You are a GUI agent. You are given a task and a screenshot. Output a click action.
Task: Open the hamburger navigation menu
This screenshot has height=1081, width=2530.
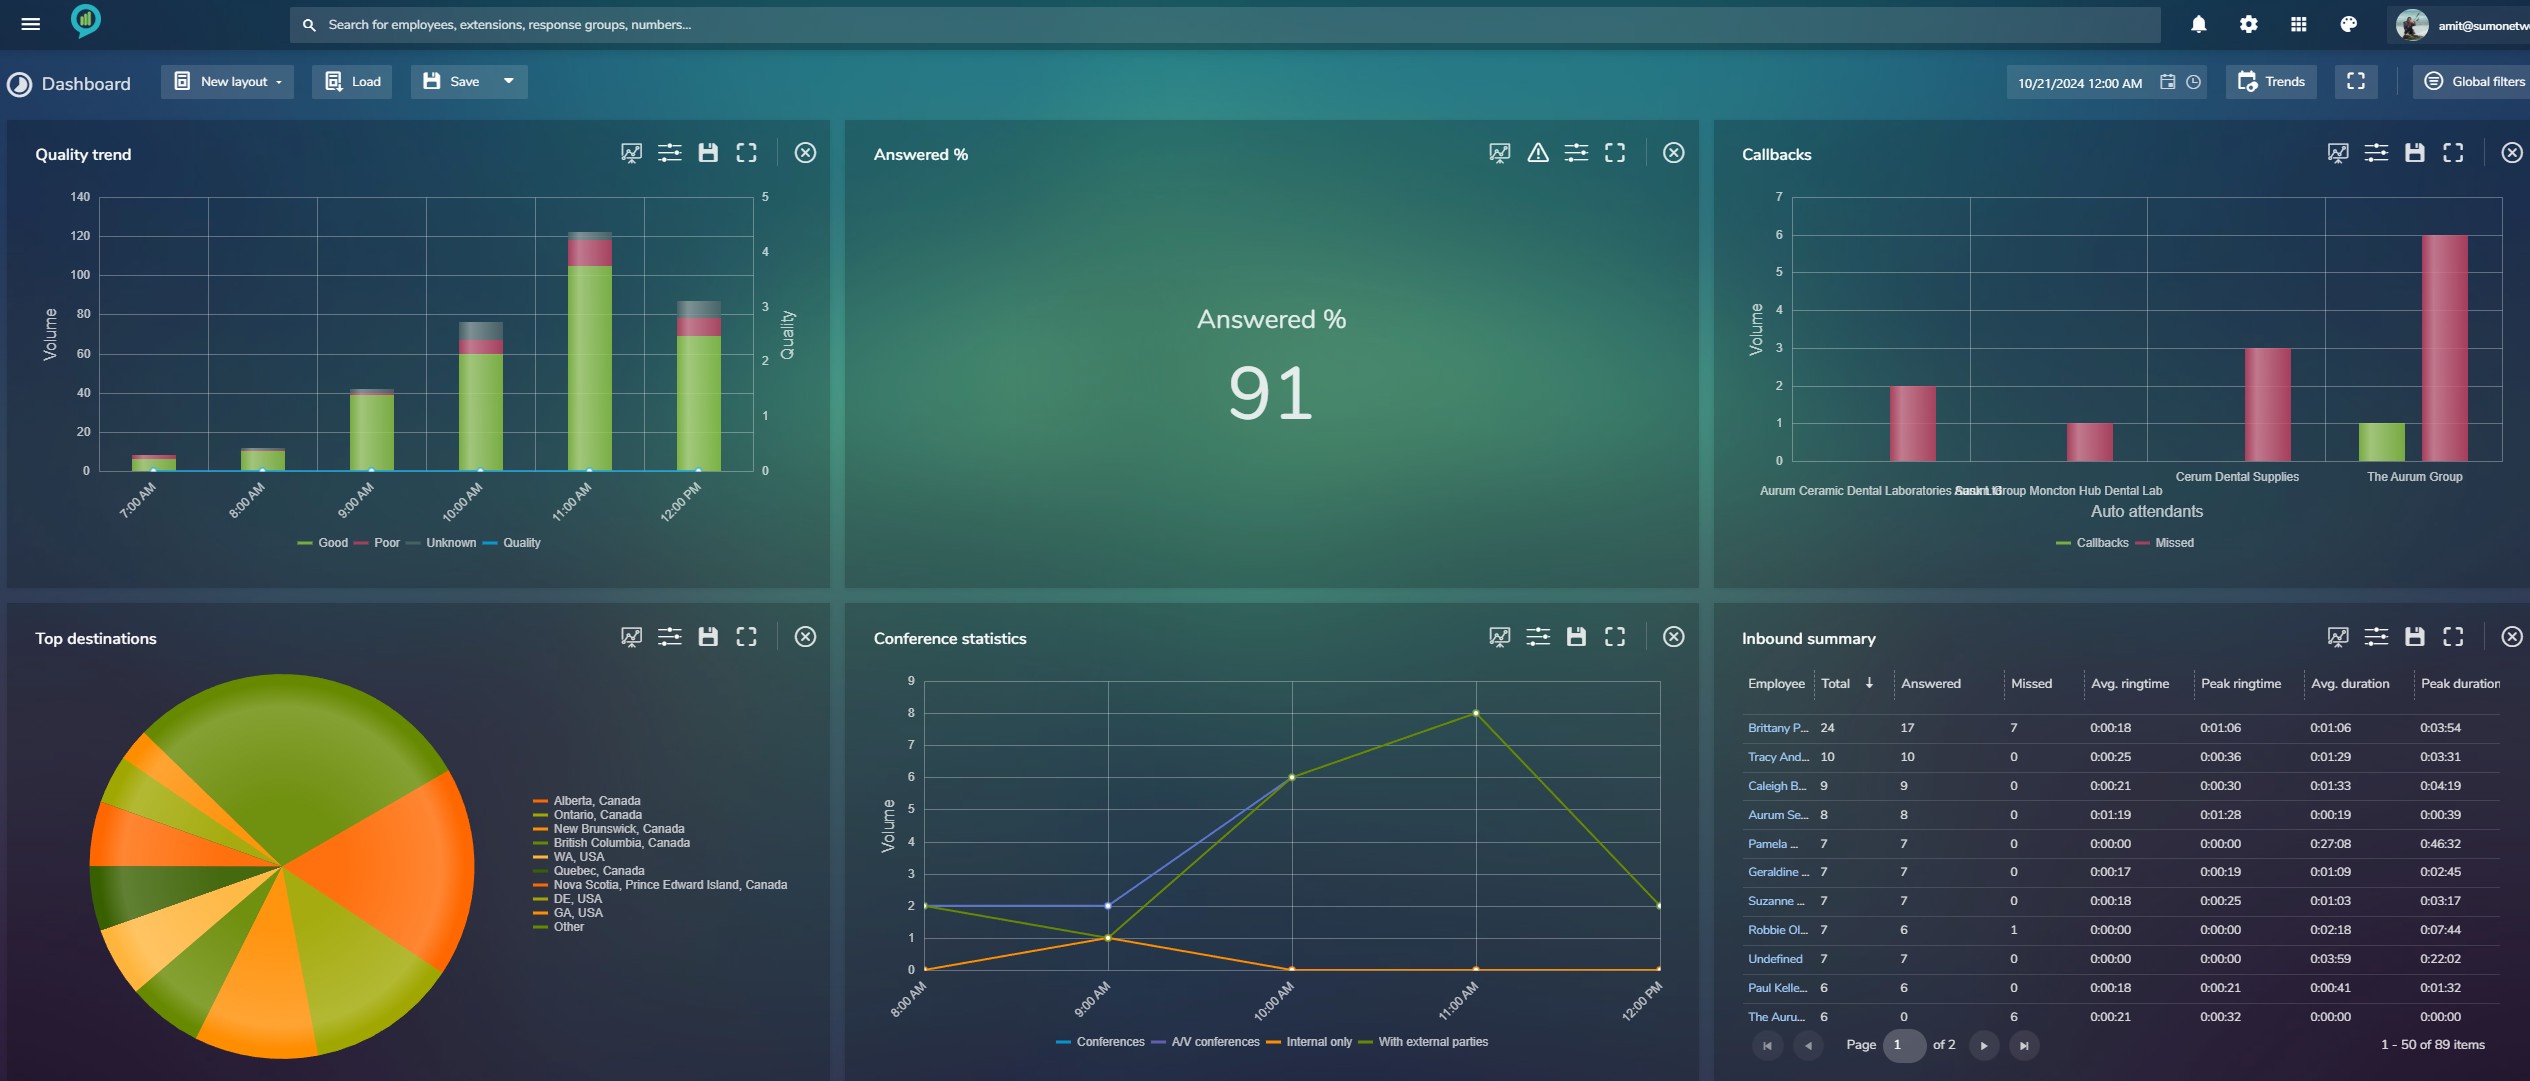(30, 24)
